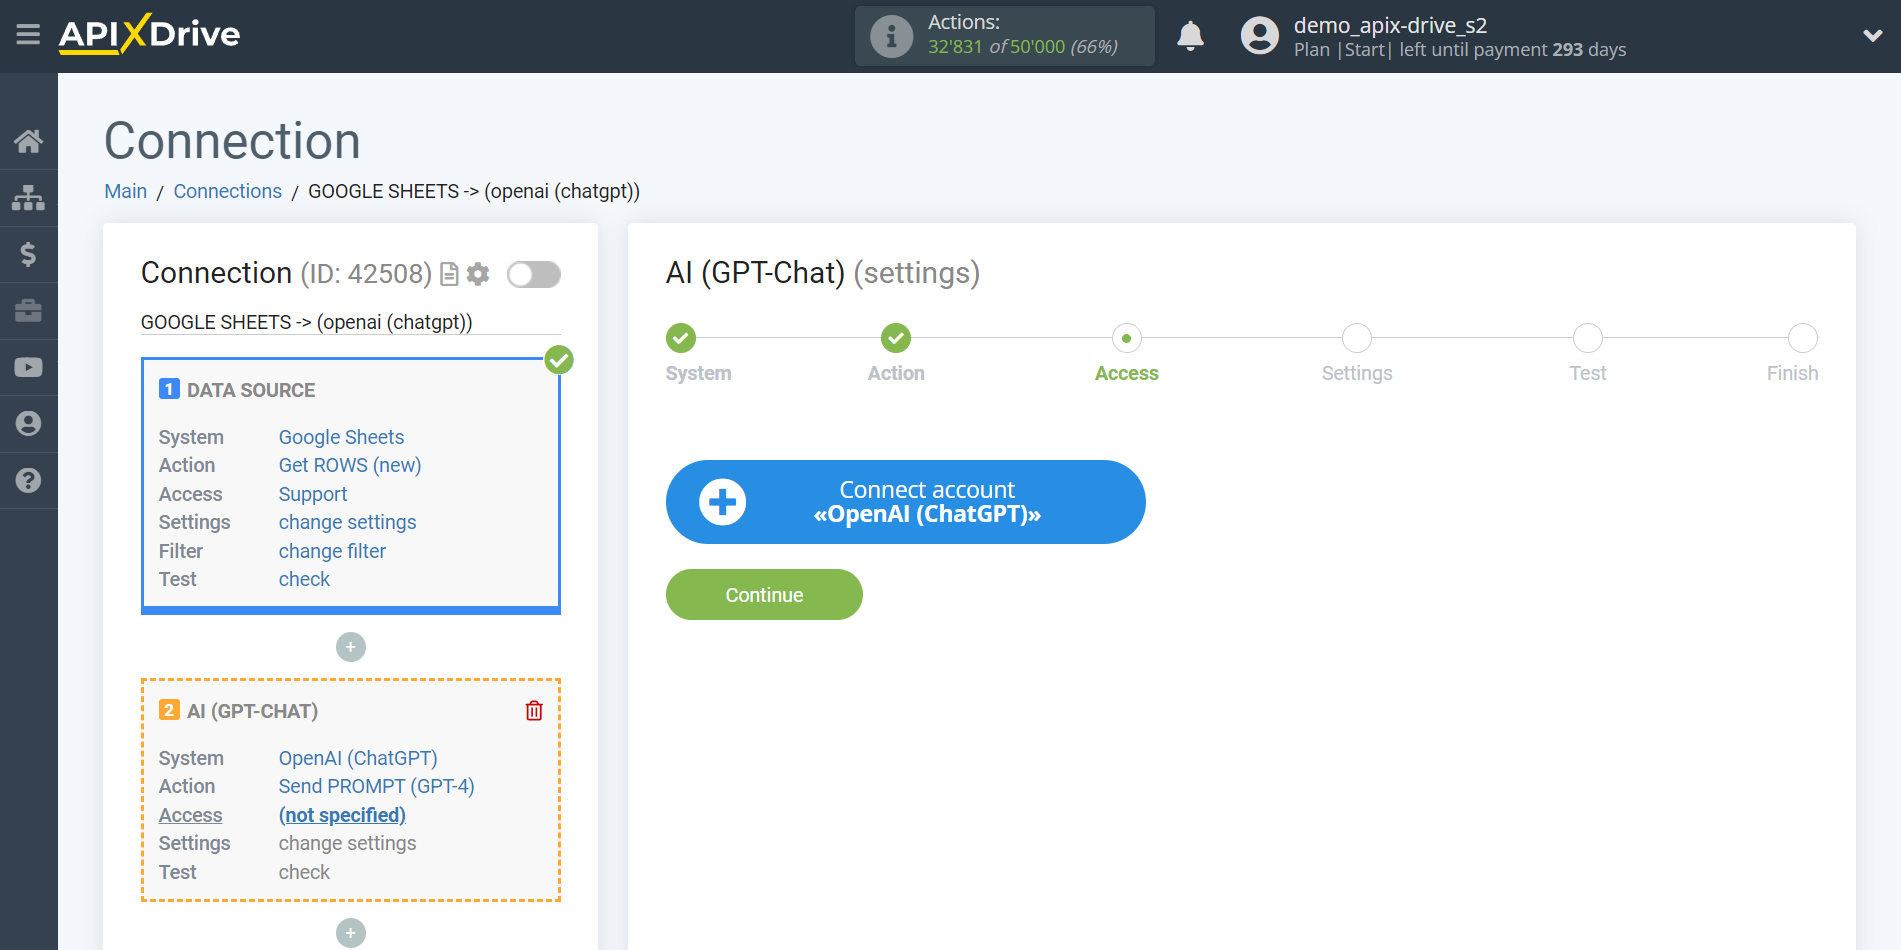Select the Home icon in the sidebar

28,140
